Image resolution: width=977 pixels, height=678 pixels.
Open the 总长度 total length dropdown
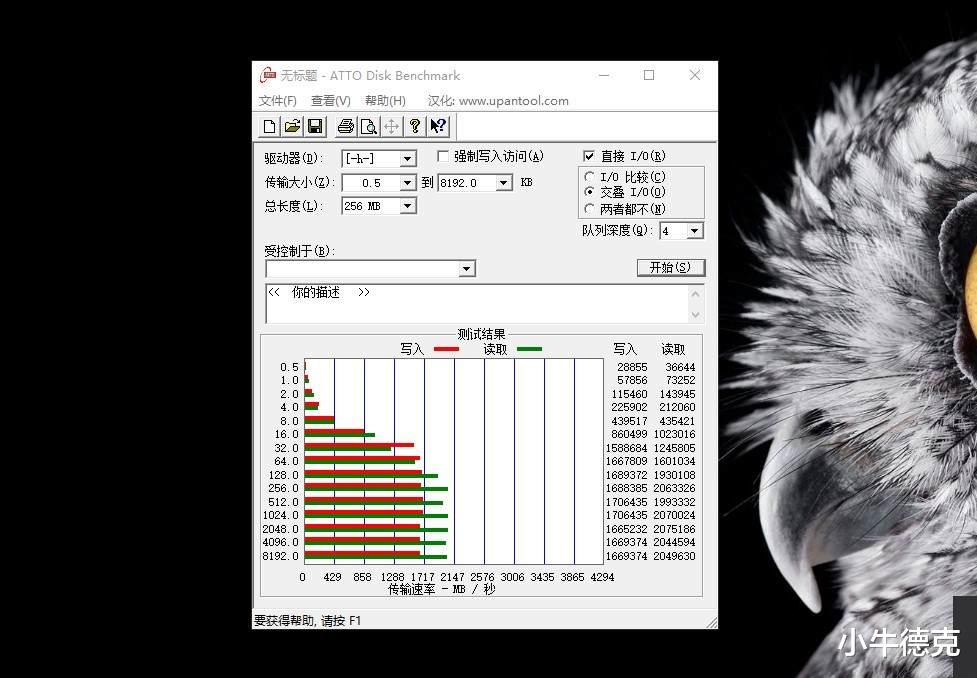click(406, 205)
